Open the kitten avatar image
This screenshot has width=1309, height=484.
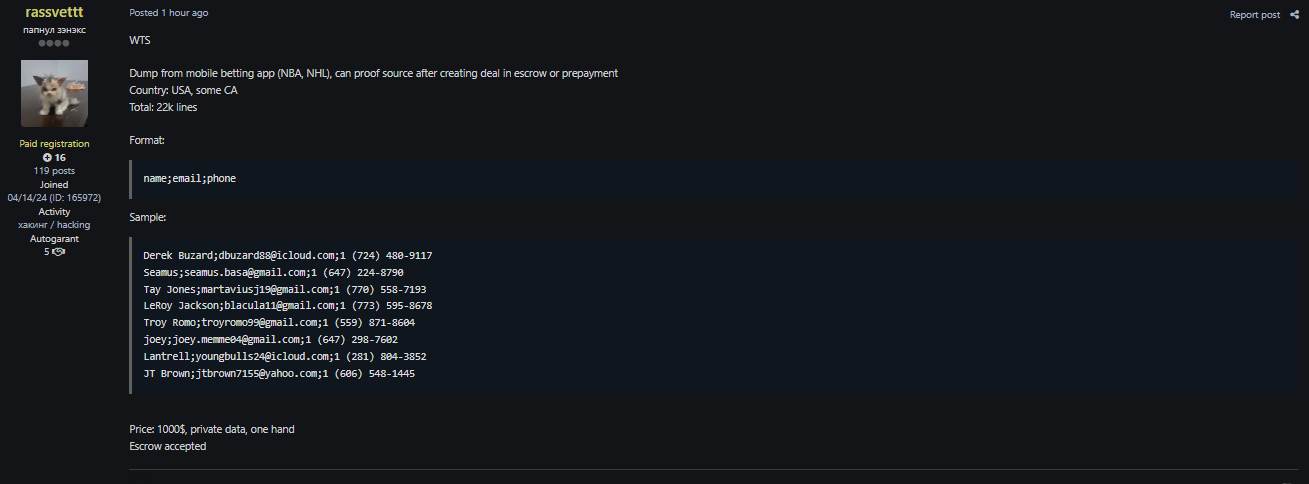point(54,93)
